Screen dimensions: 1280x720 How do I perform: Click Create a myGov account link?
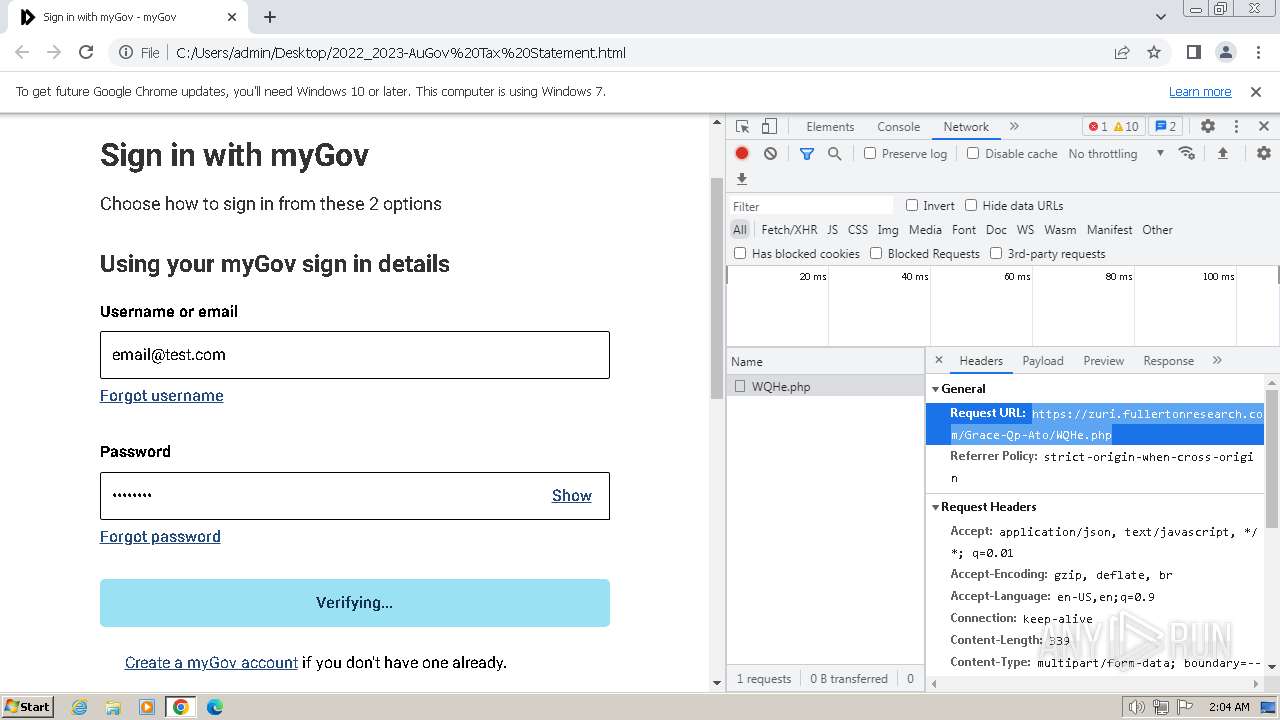(x=211, y=662)
